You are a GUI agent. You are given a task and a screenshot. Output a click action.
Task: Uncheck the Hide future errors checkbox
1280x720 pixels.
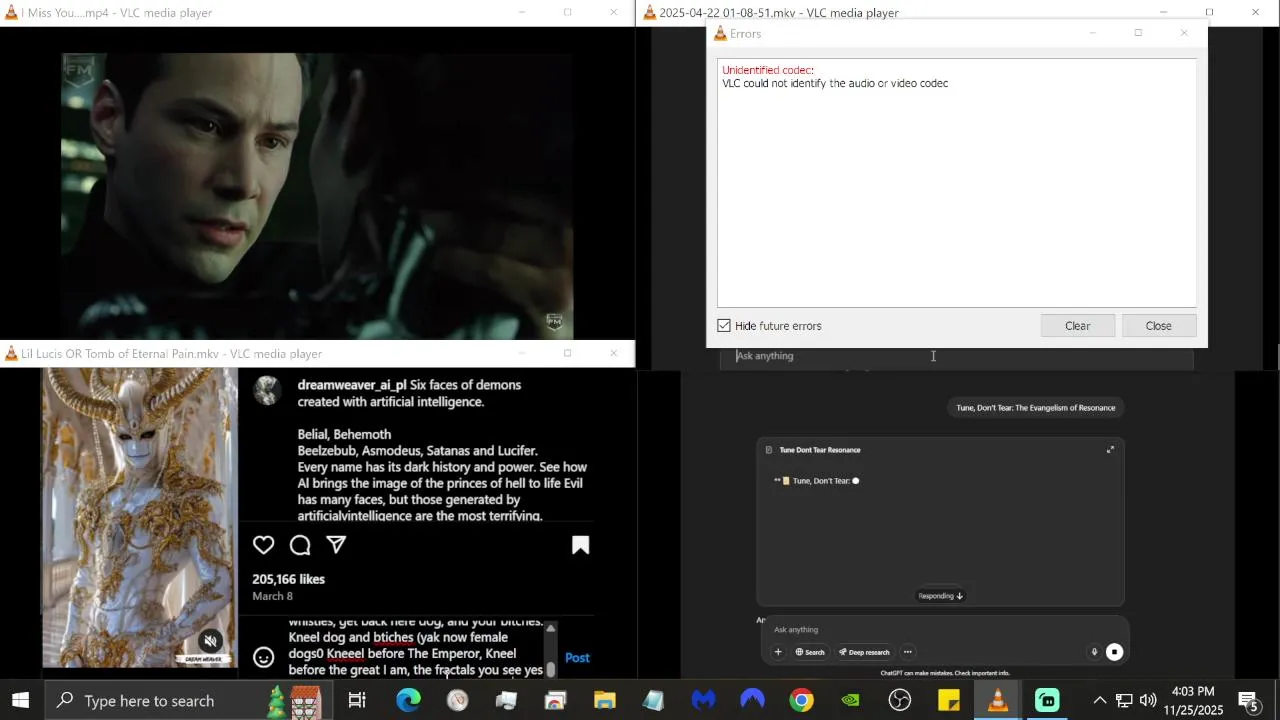(x=724, y=326)
